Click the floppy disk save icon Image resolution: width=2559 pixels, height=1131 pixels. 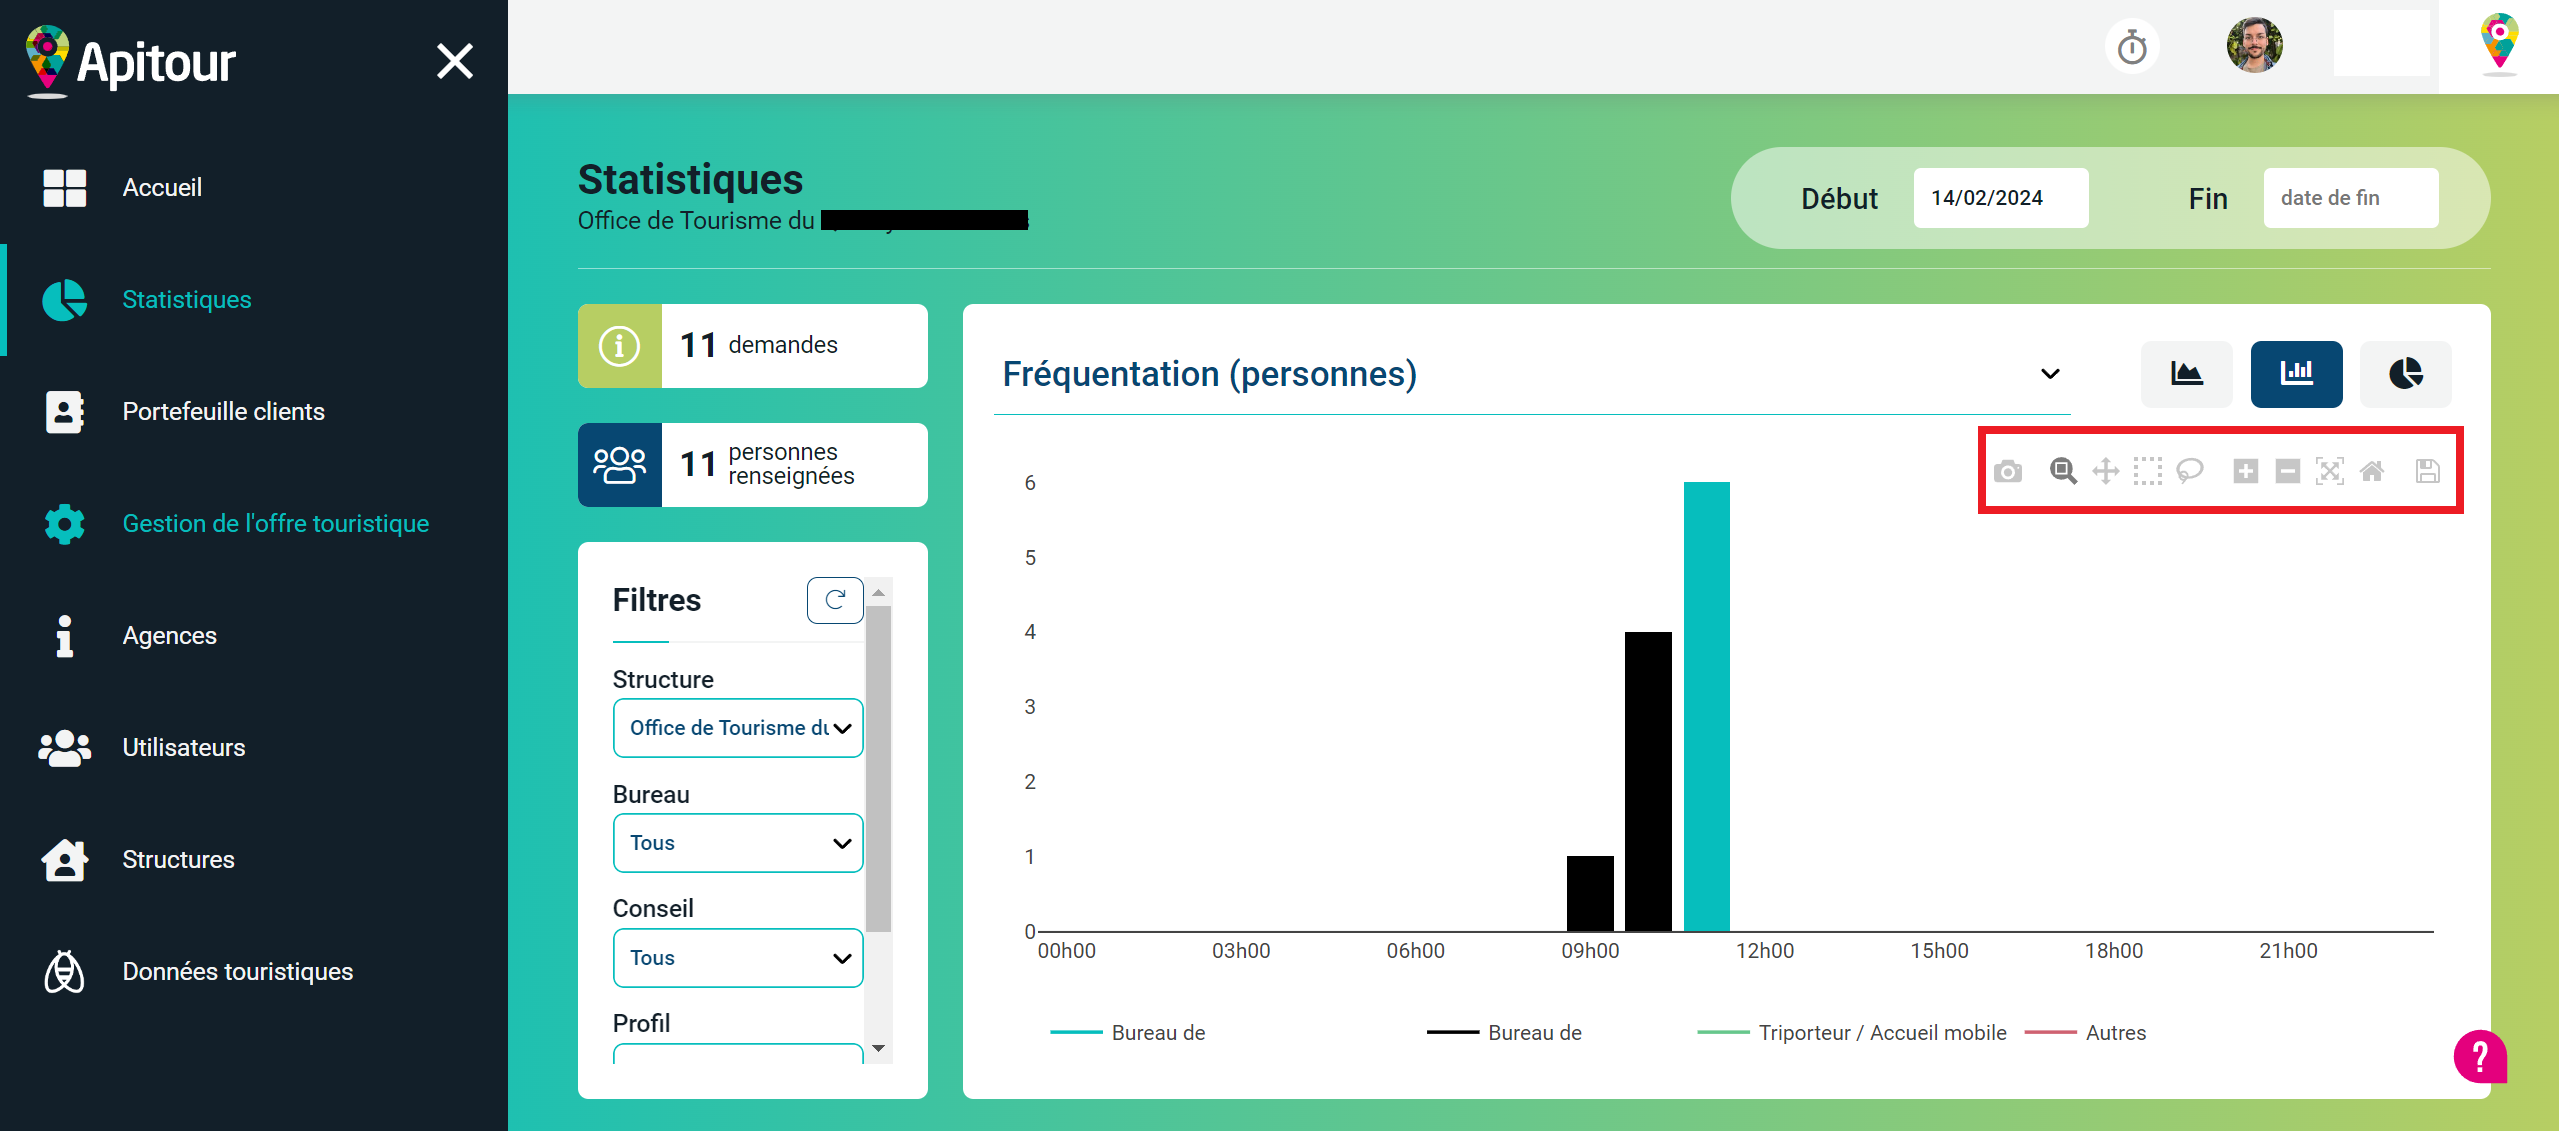click(x=2427, y=471)
